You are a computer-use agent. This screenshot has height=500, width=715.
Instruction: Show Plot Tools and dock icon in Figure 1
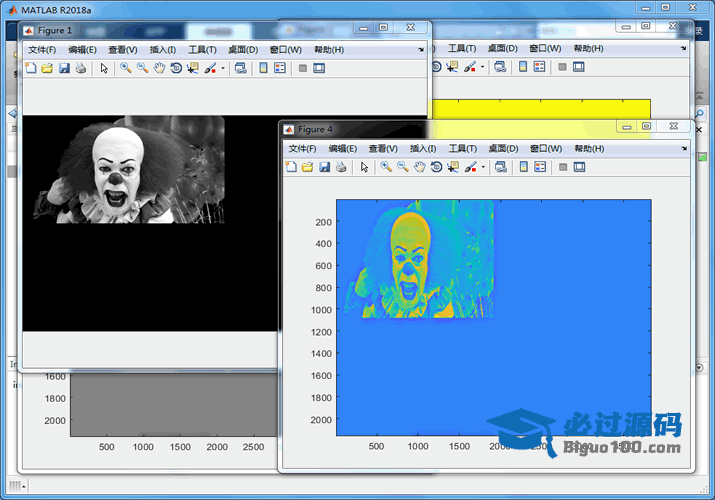click(x=319, y=68)
